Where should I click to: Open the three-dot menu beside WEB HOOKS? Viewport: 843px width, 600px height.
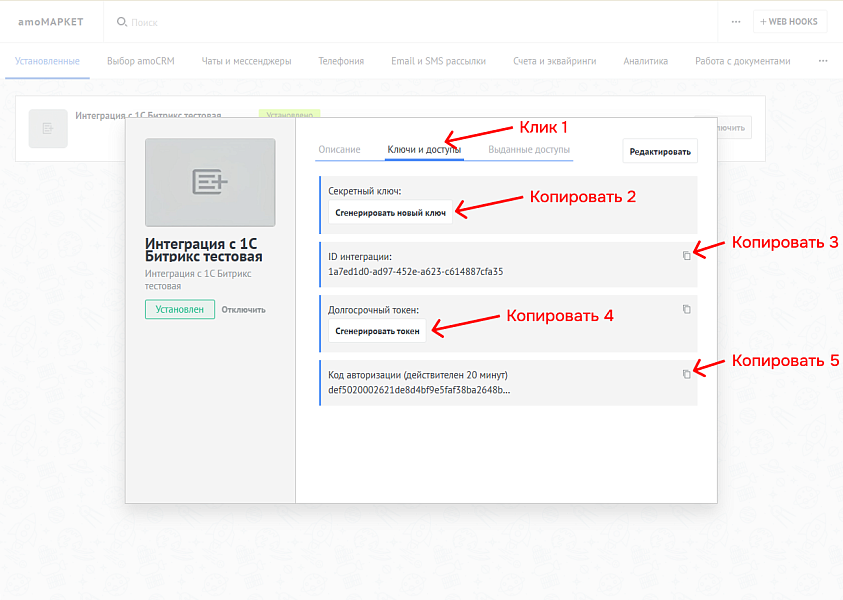click(x=736, y=21)
